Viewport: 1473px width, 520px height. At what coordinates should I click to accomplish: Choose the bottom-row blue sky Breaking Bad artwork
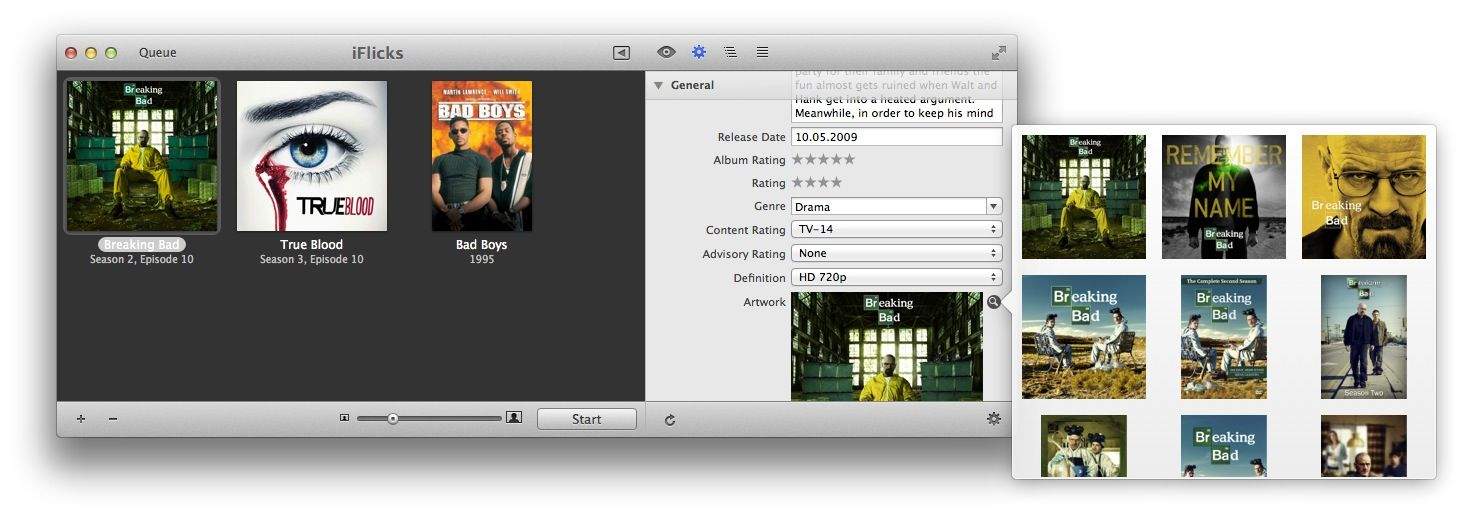(1224, 446)
